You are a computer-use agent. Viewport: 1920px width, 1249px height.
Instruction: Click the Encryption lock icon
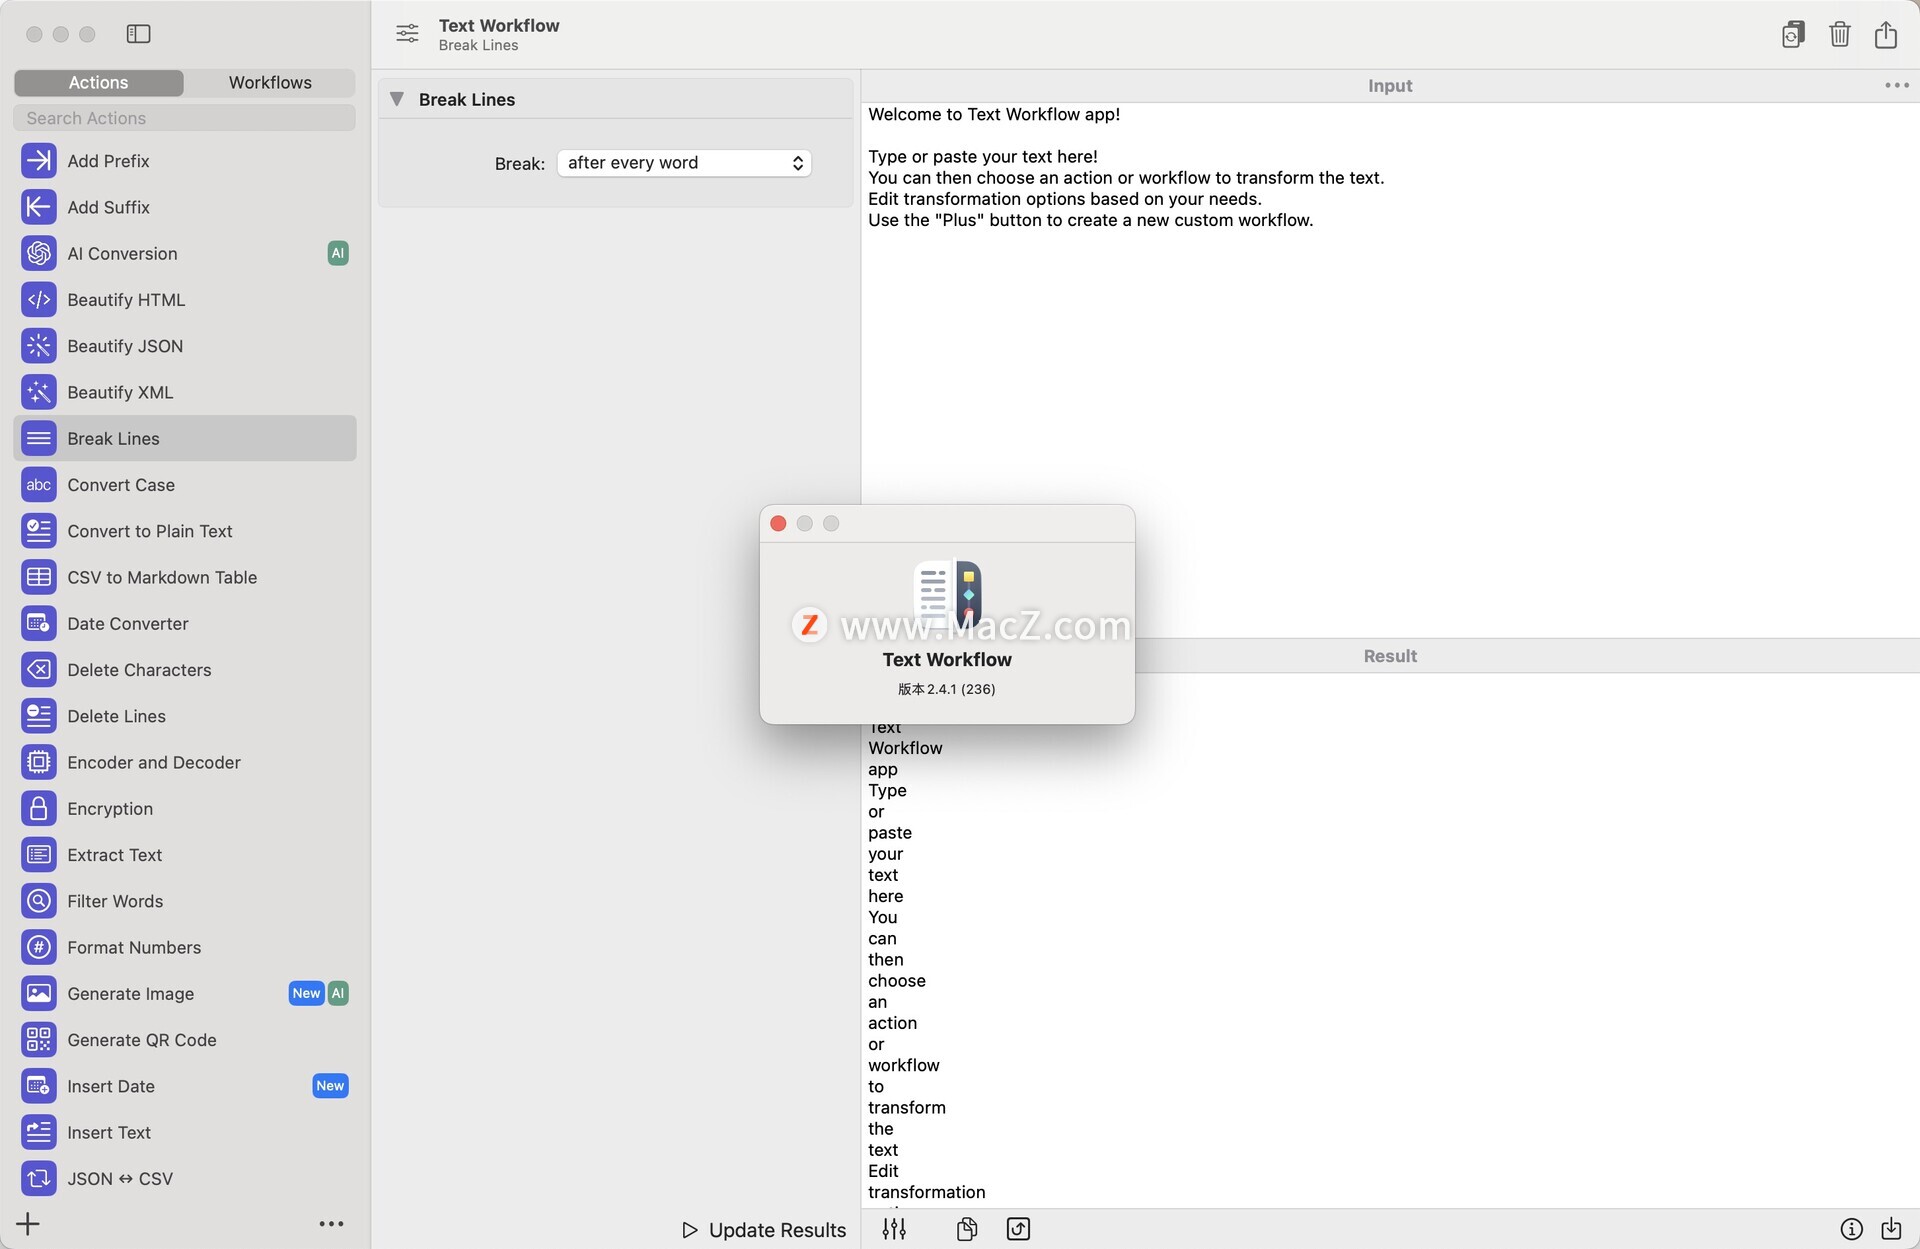coord(38,809)
